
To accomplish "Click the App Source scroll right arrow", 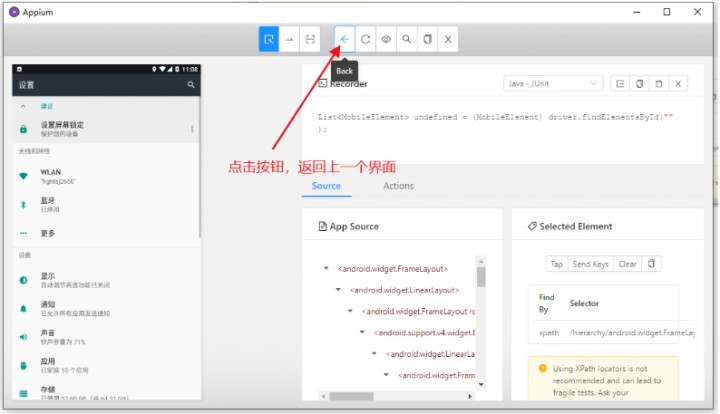I will 470,396.
